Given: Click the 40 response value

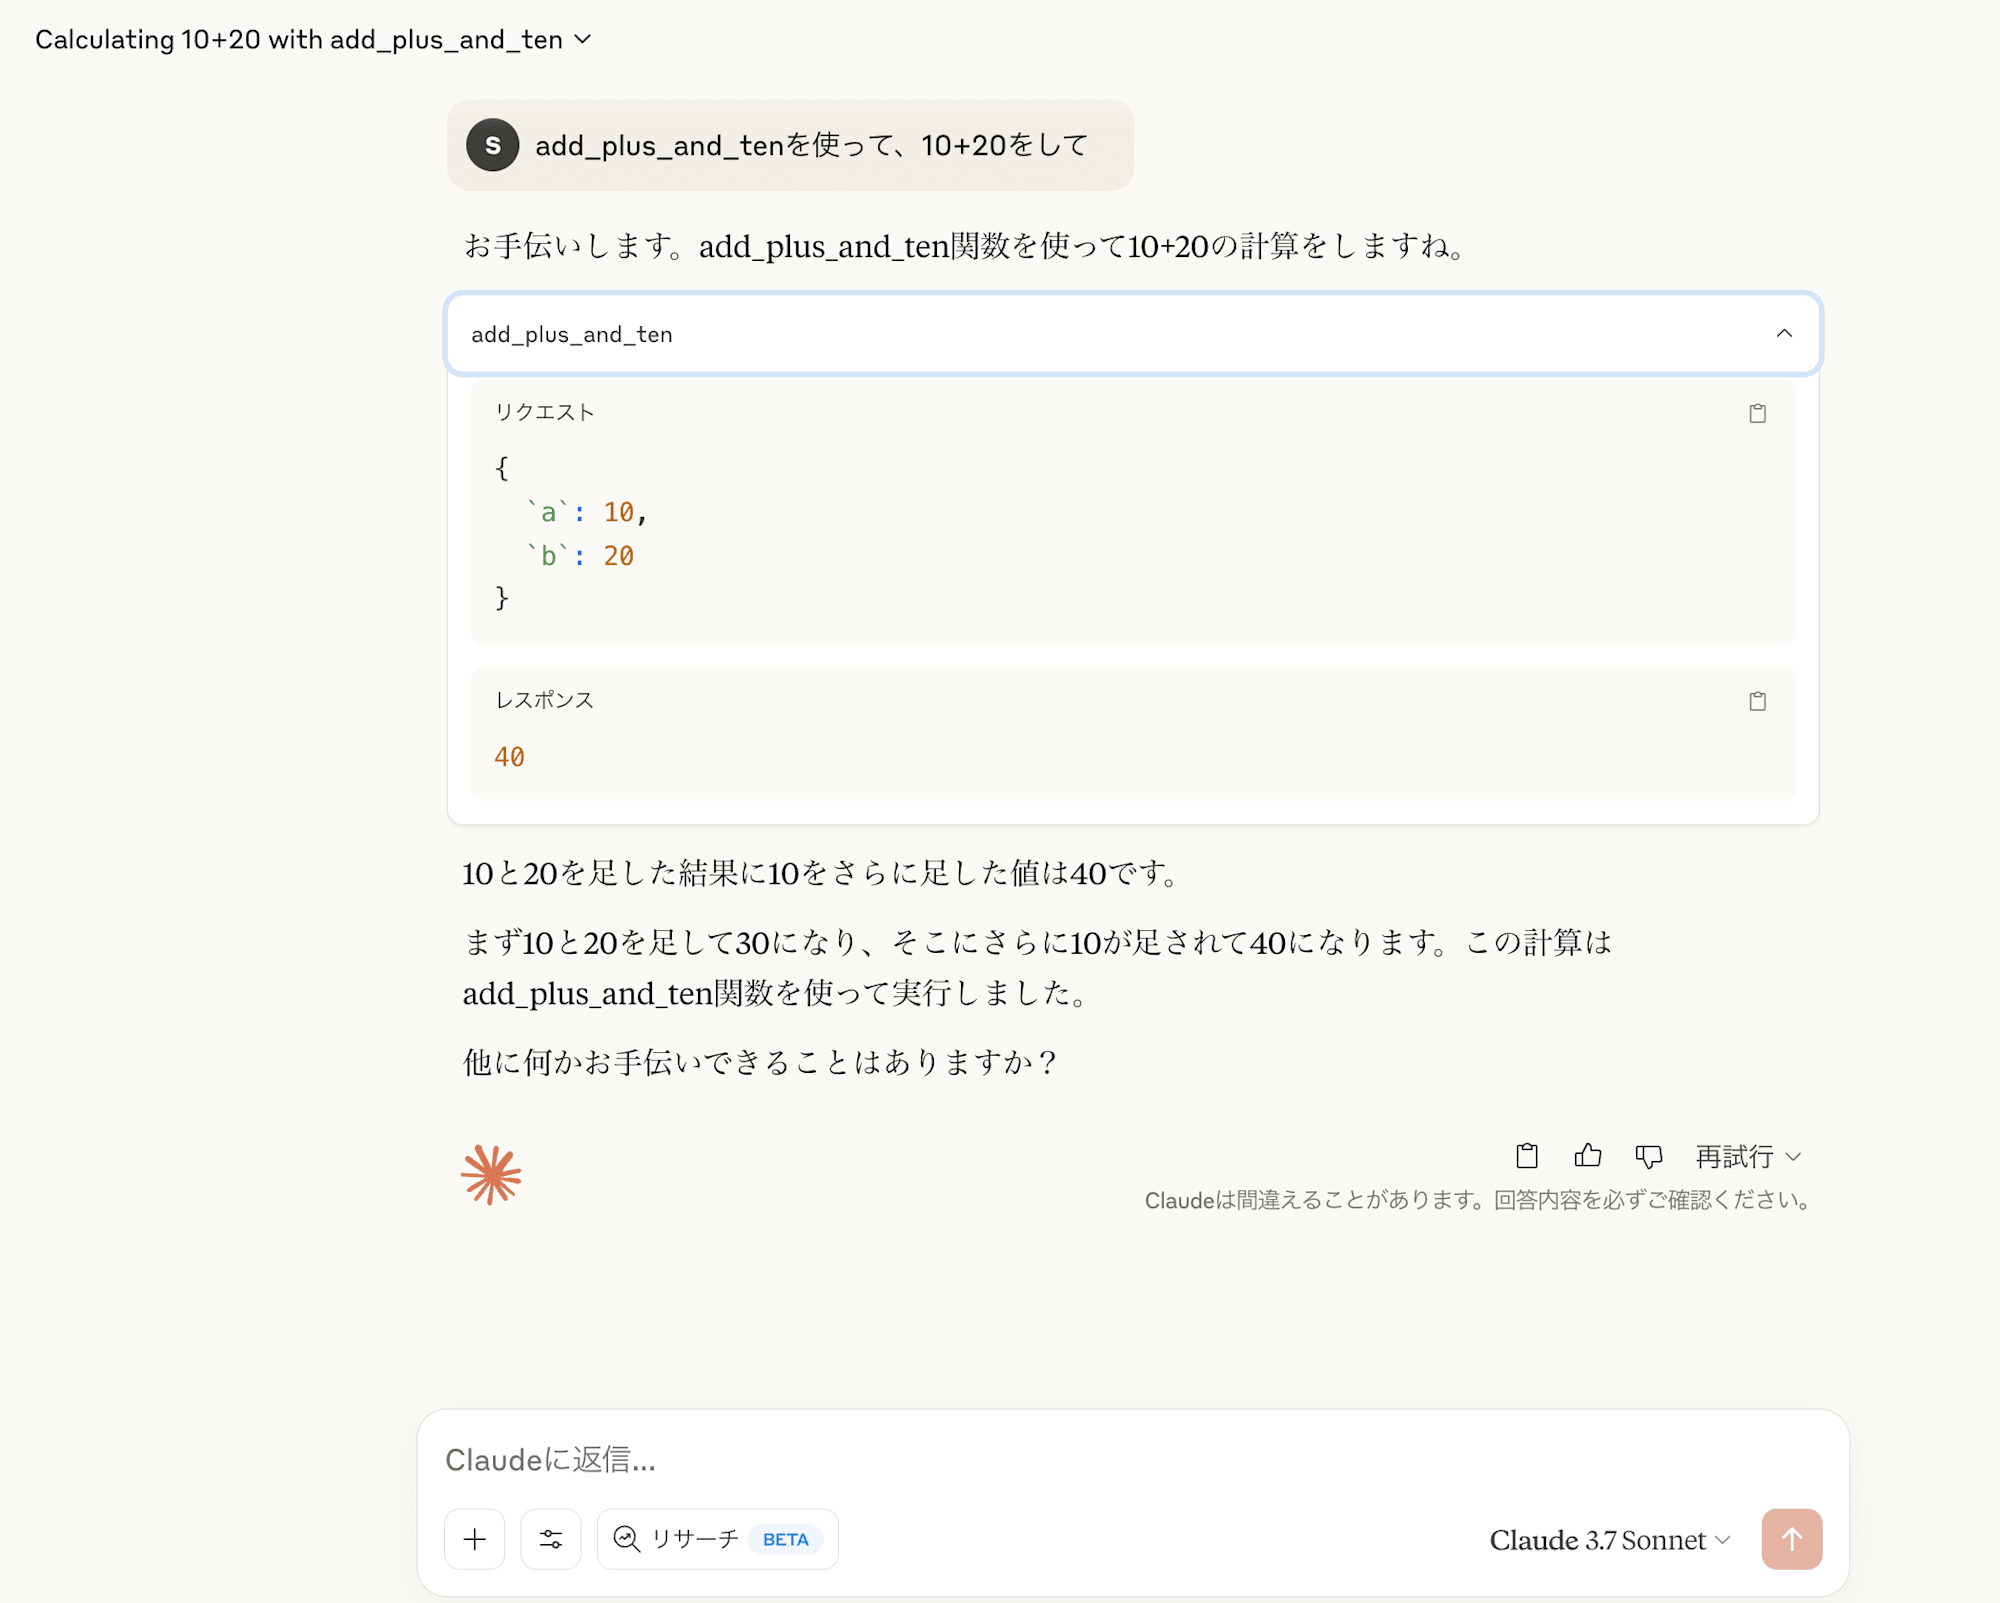Looking at the screenshot, I should tap(510, 757).
